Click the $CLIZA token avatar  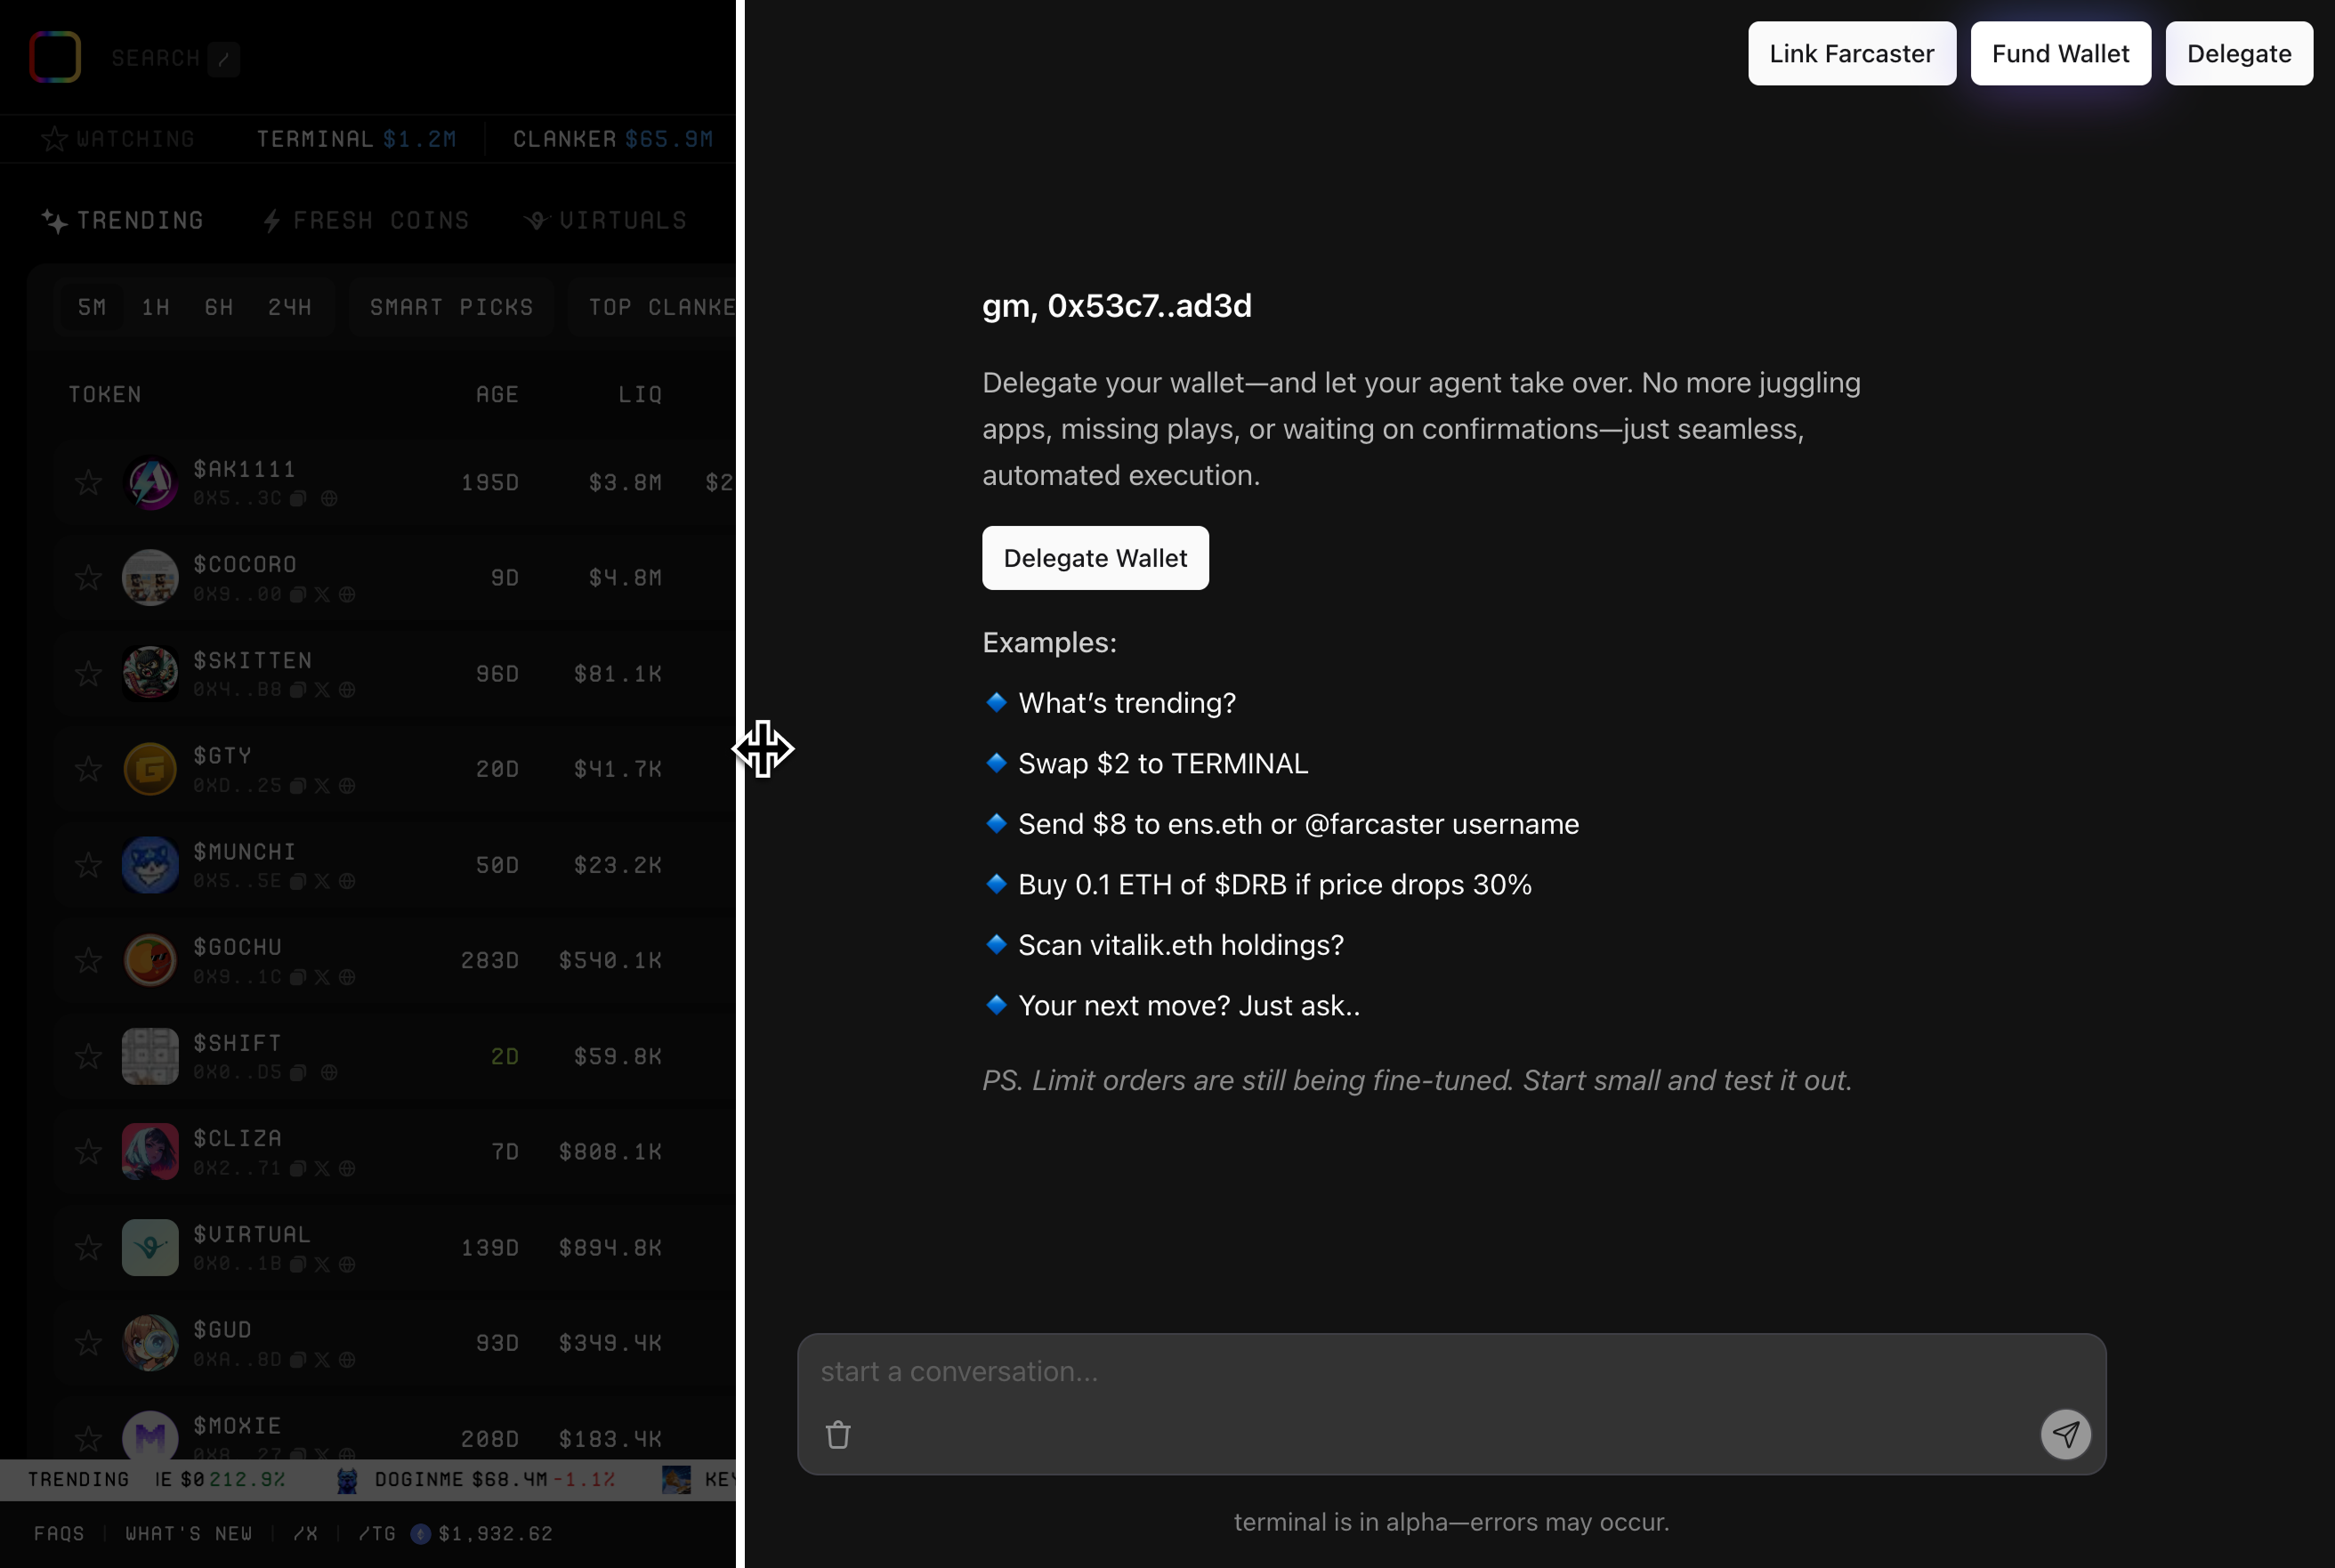150,1151
